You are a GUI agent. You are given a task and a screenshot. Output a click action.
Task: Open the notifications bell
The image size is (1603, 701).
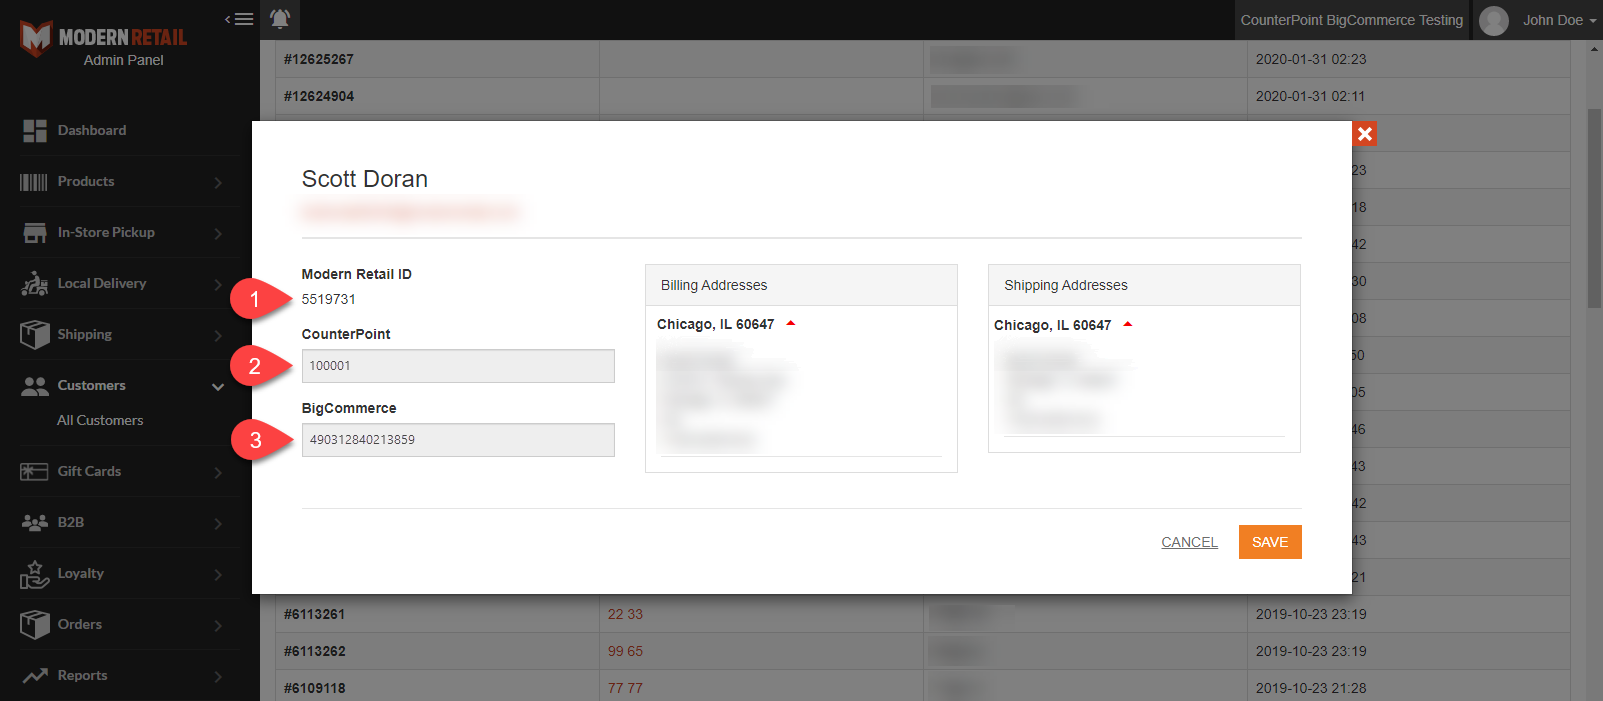(x=280, y=19)
